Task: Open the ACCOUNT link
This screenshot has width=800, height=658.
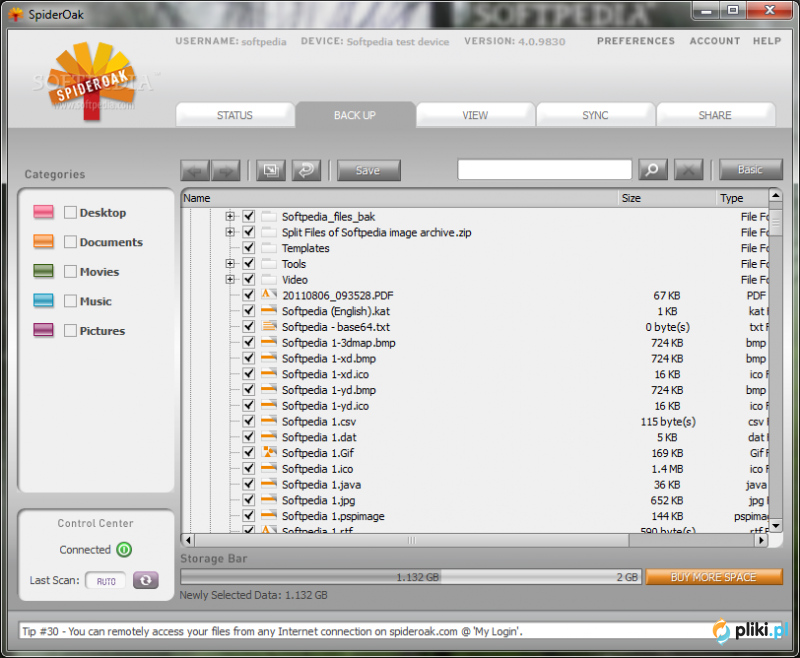Action: pyautogui.click(x=715, y=41)
